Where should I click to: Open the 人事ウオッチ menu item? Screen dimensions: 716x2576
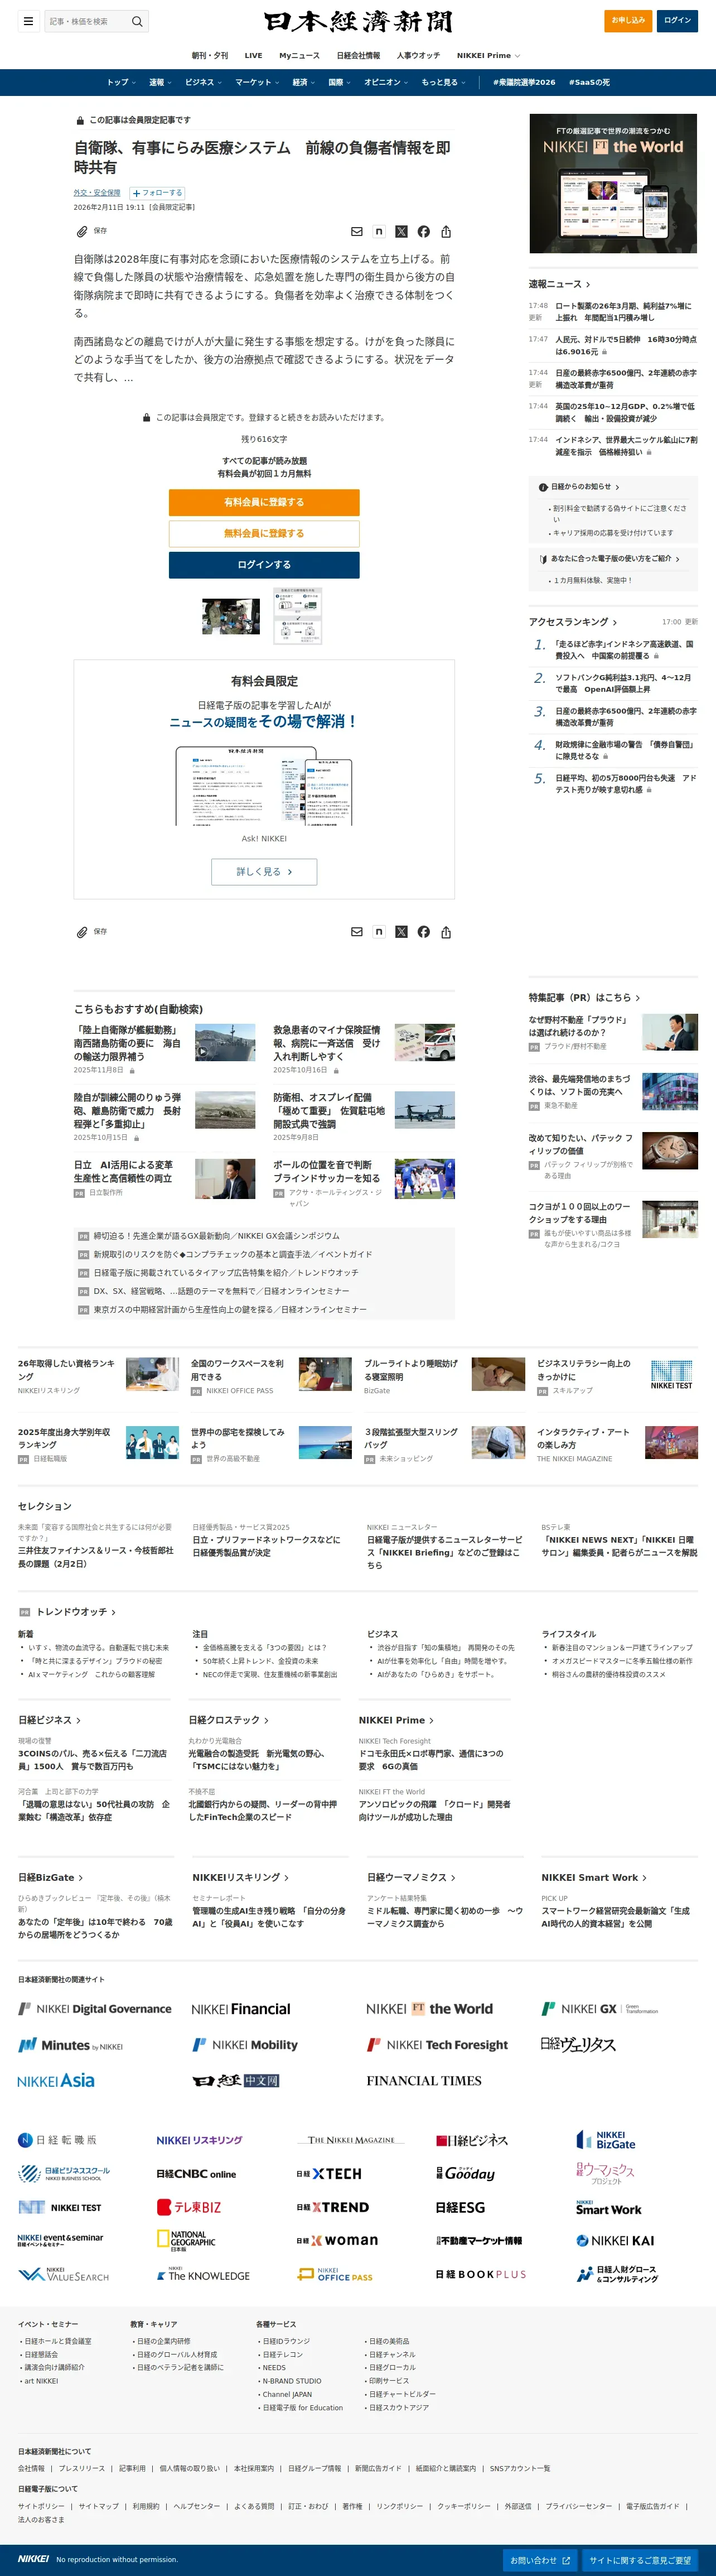(x=418, y=56)
